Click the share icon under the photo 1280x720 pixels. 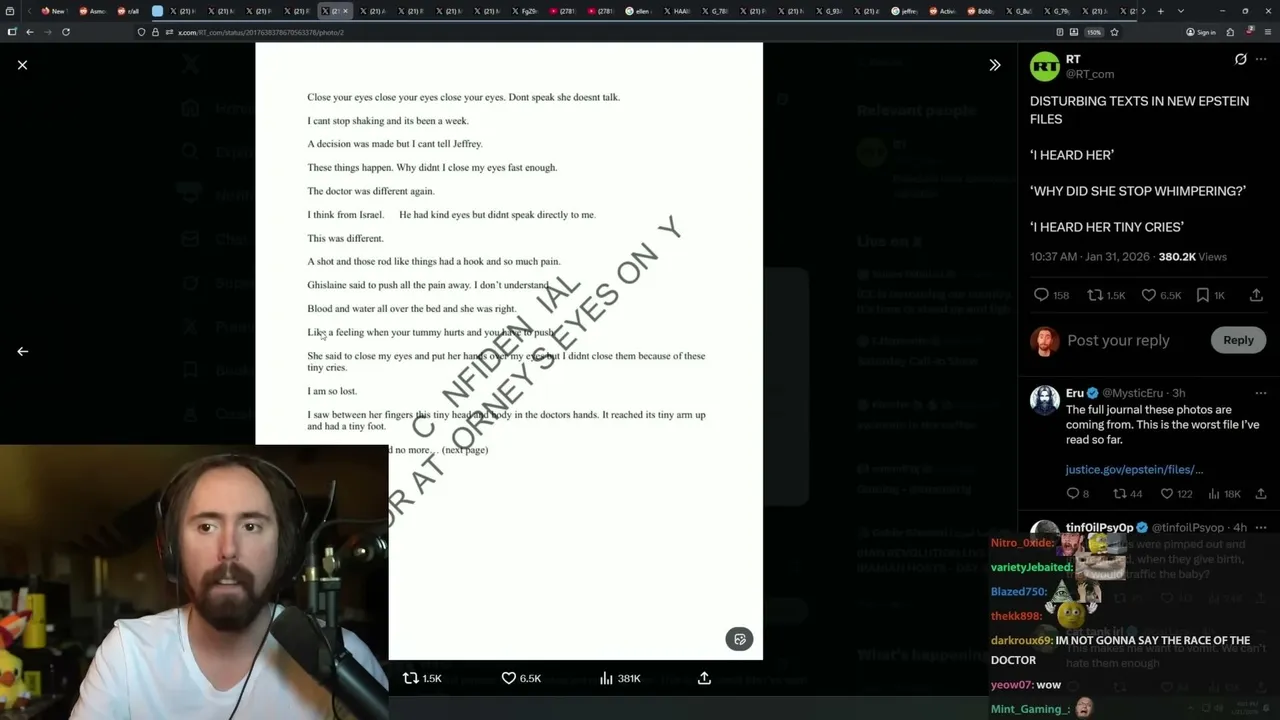pos(704,678)
